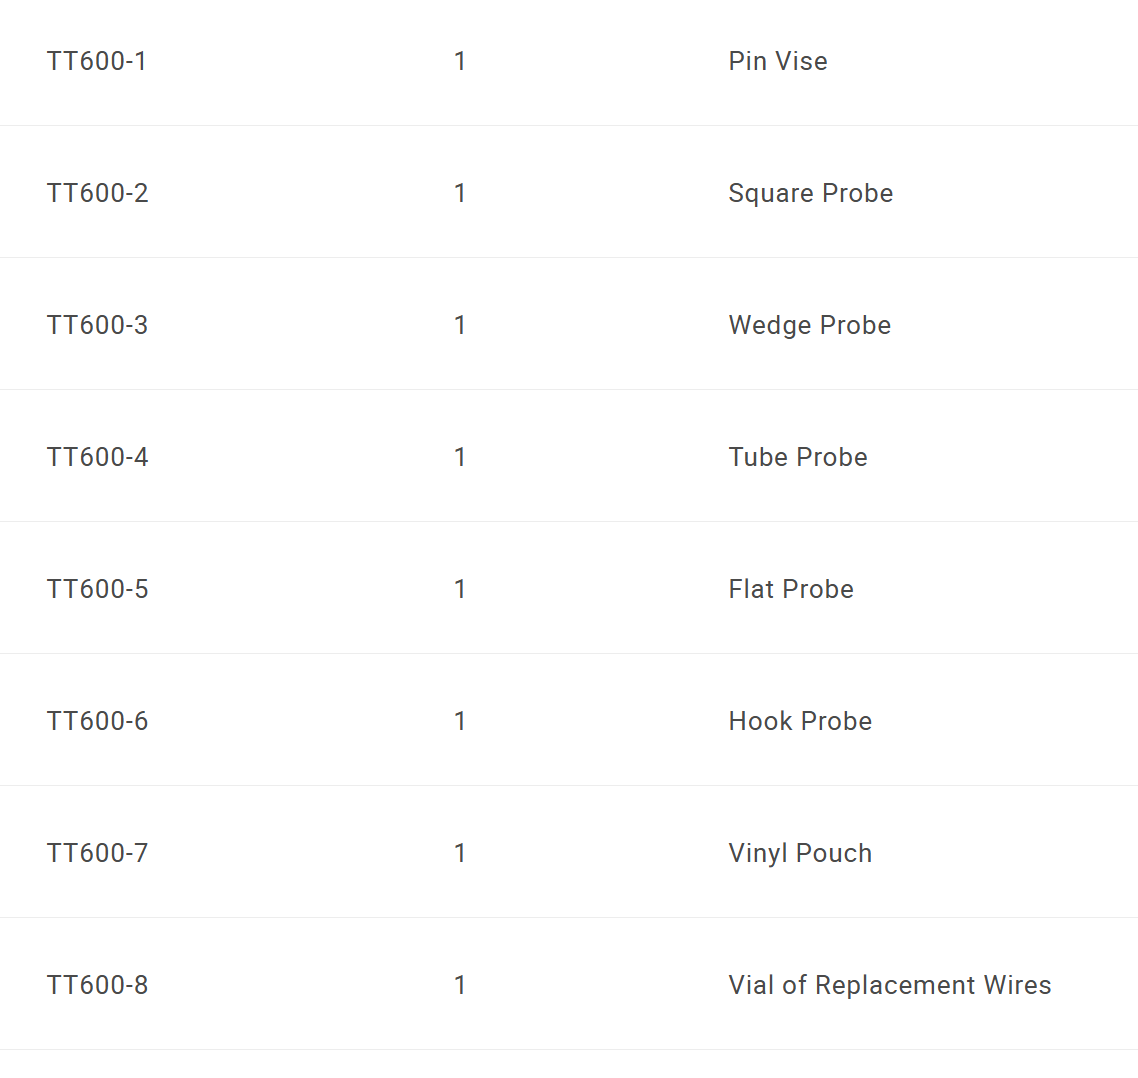Click the quantity 1 in Pin Vise row

pos(459,61)
